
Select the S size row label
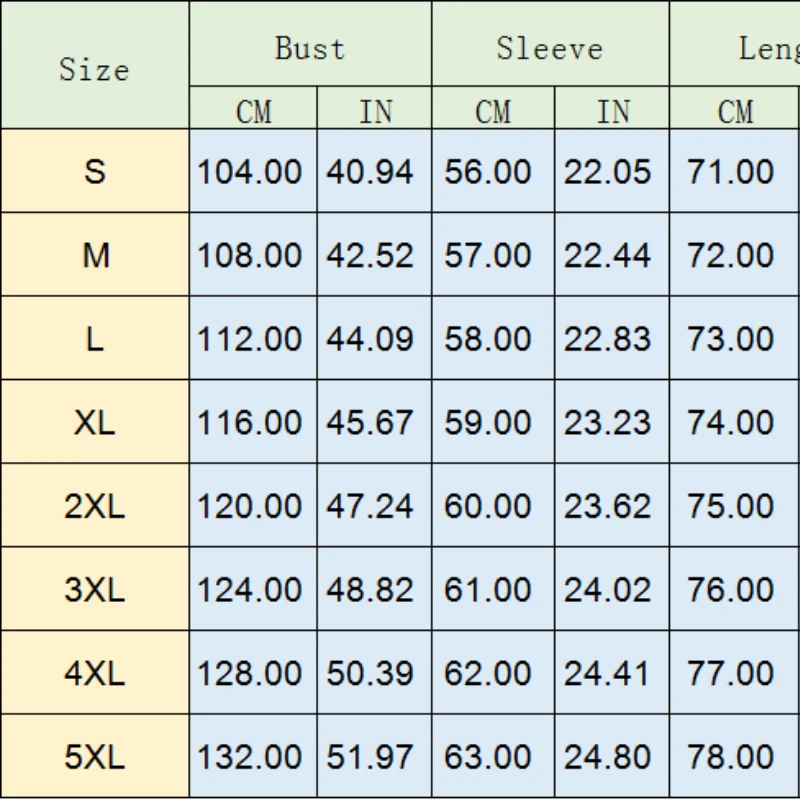pos(94,172)
